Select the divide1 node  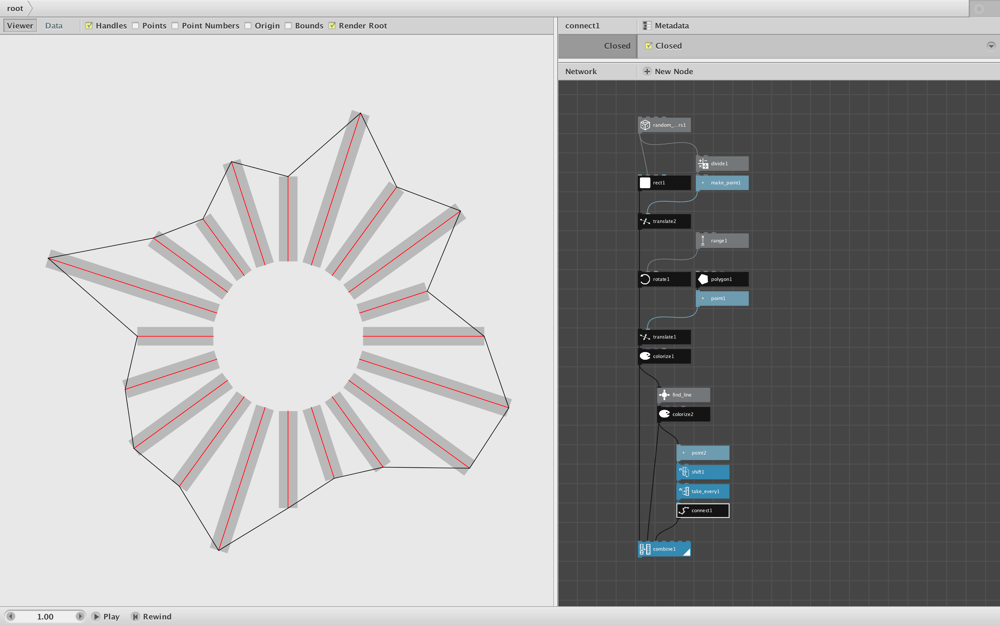pyautogui.click(x=722, y=164)
